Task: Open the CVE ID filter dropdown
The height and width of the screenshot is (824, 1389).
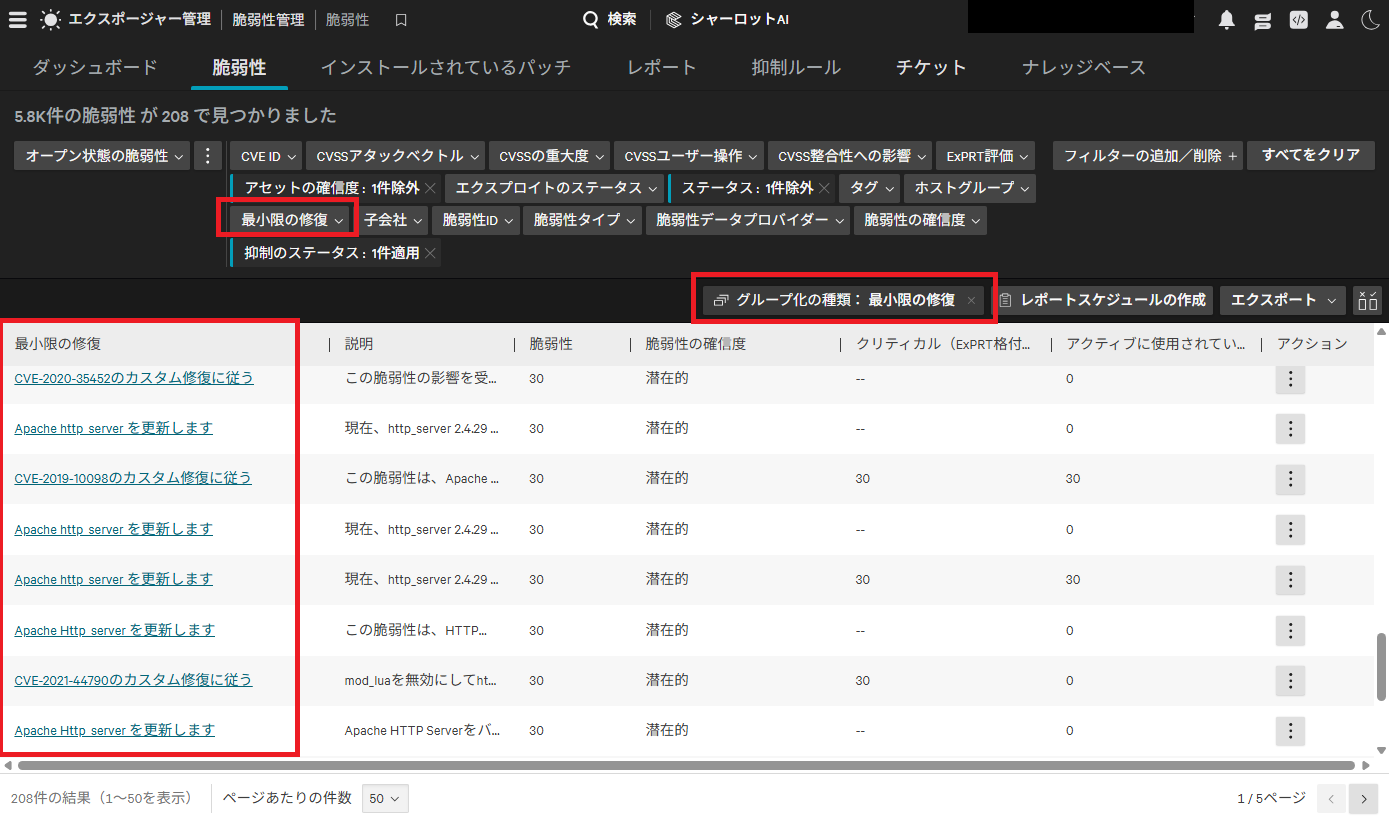Action: coord(264,155)
